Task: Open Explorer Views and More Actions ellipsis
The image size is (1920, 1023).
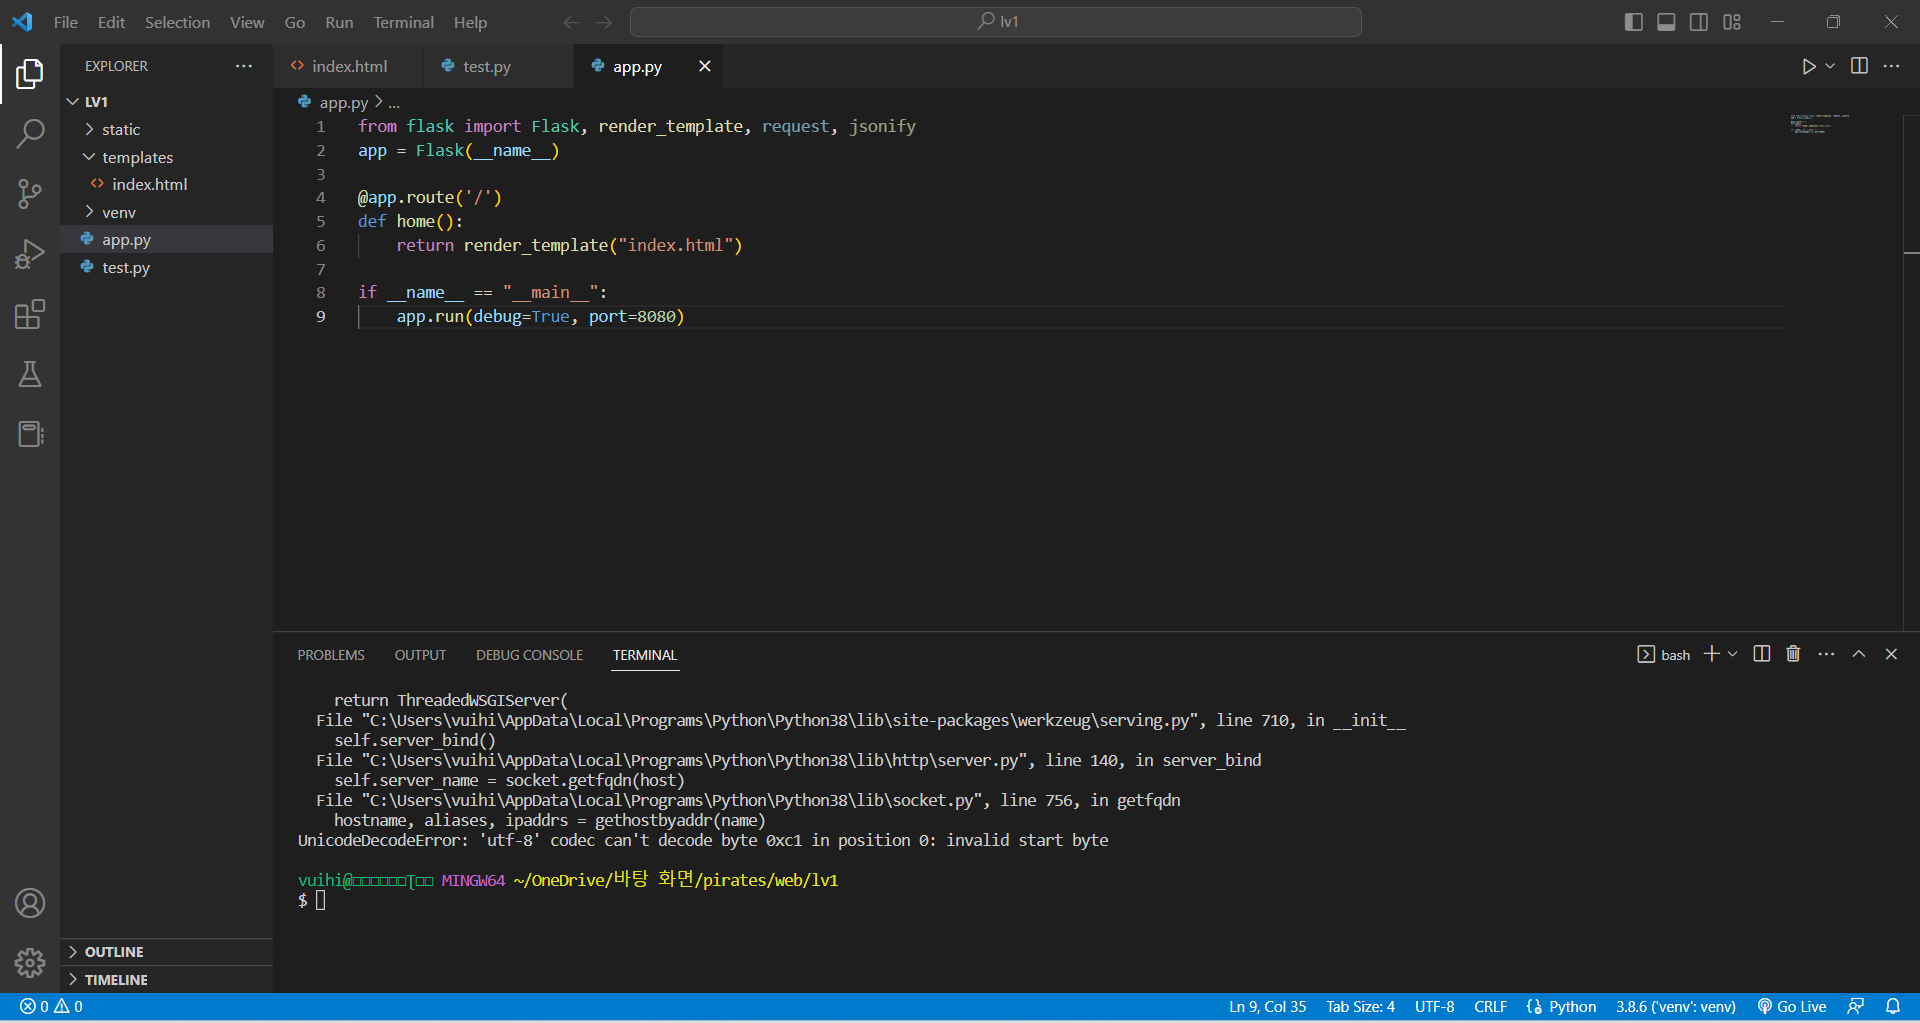Action: point(244,66)
